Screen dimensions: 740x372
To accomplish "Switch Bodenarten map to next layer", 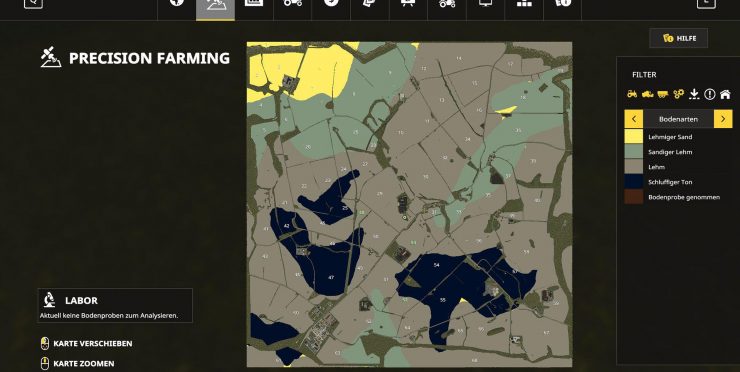I will click(723, 119).
